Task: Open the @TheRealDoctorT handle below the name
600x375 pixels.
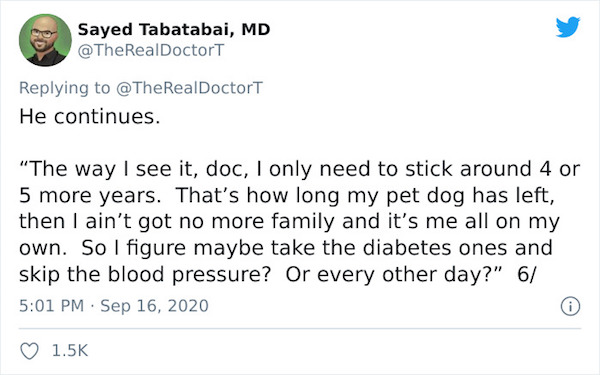Action: [x=151, y=50]
